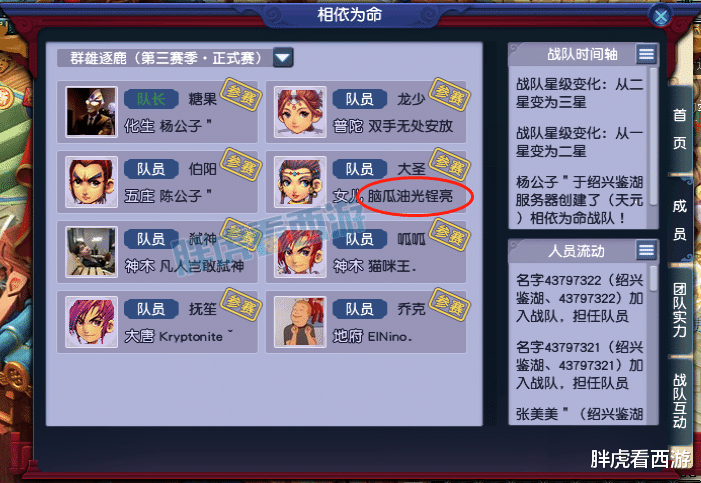Image resolution: width=701 pixels, height=483 pixels.
Task: Click 伯阳's red-haired avatar
Action: point(91,182)
